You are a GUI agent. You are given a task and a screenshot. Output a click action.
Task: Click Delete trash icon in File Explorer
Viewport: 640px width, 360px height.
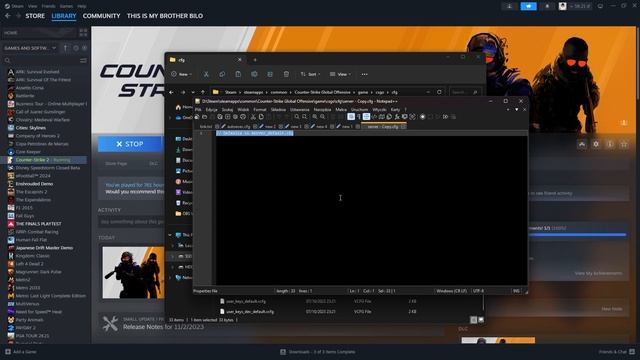click(x=286, y=74)
